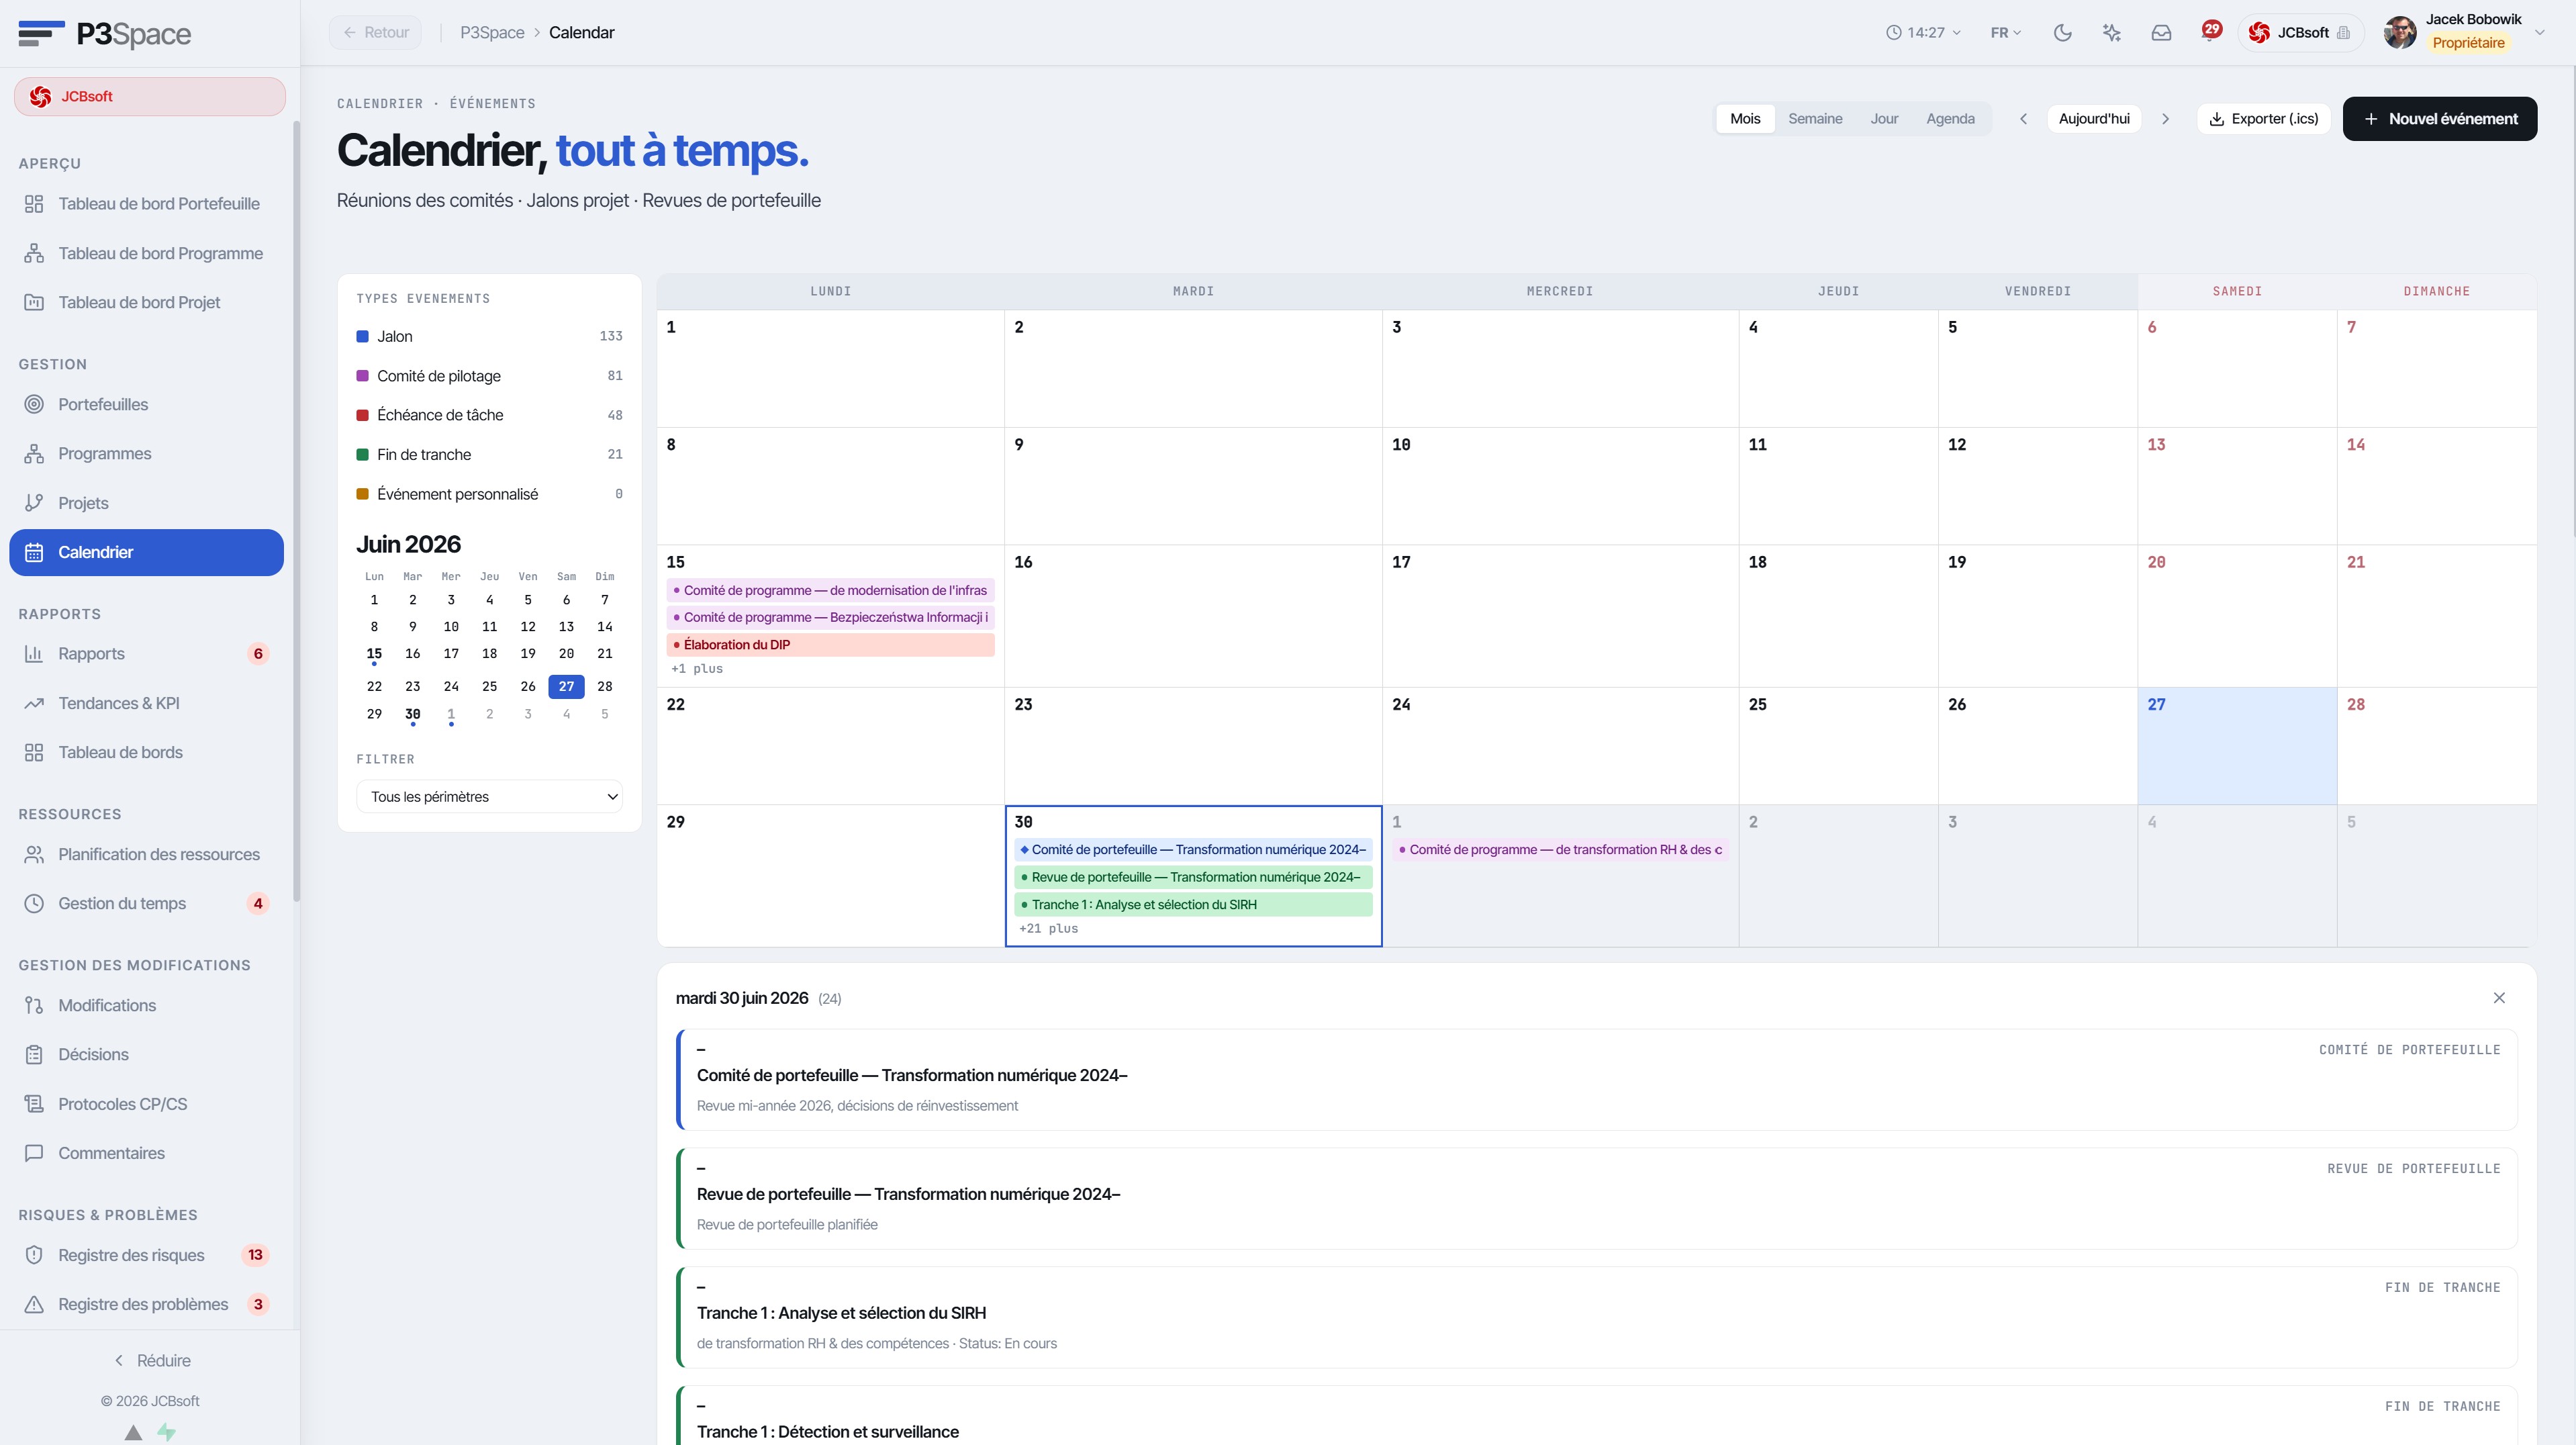Expand user profile menu chevron
The image size is (2576, 1445).
click(x=2539, y=32)
